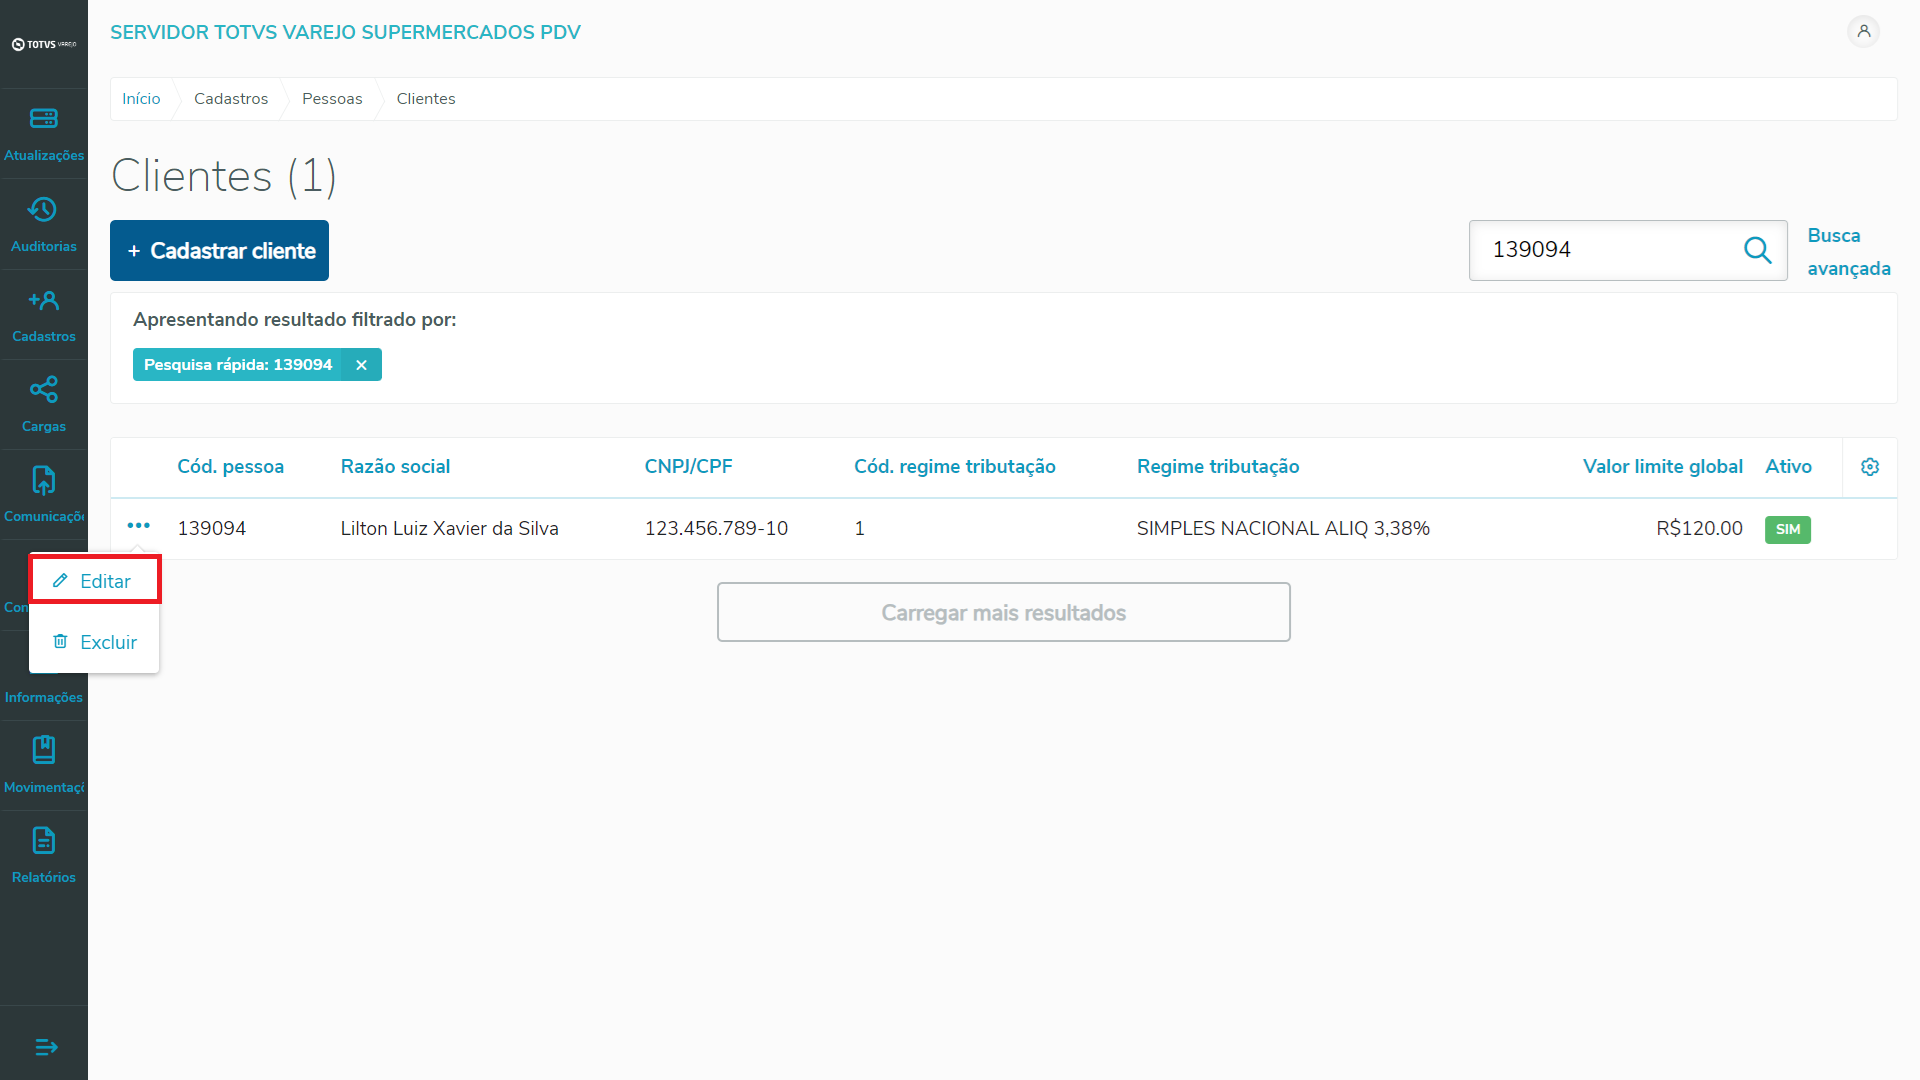Open Busca avançada link
1920x1080 pixels.
point(1847,252)
